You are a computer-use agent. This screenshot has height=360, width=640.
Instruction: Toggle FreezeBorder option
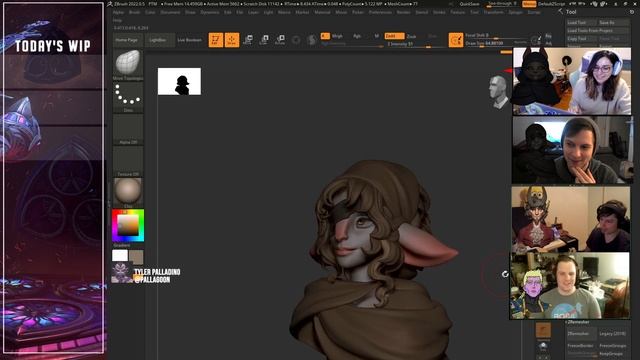[581, 346]
